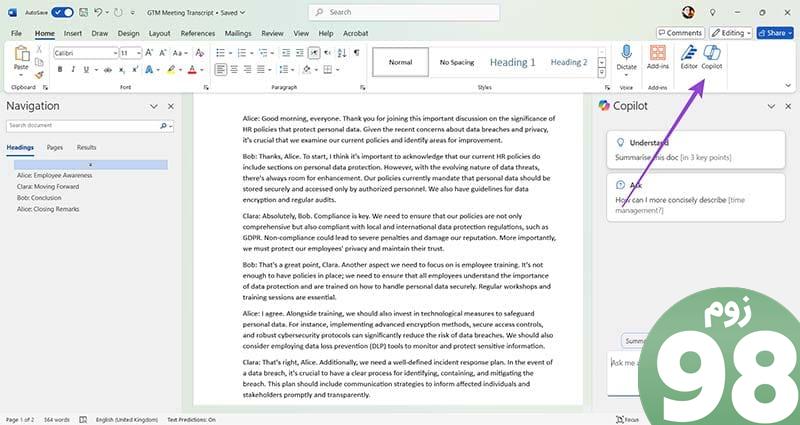The image size is (800, 425).
Task: Toggle underline formatting
Action: click(86, 69)
